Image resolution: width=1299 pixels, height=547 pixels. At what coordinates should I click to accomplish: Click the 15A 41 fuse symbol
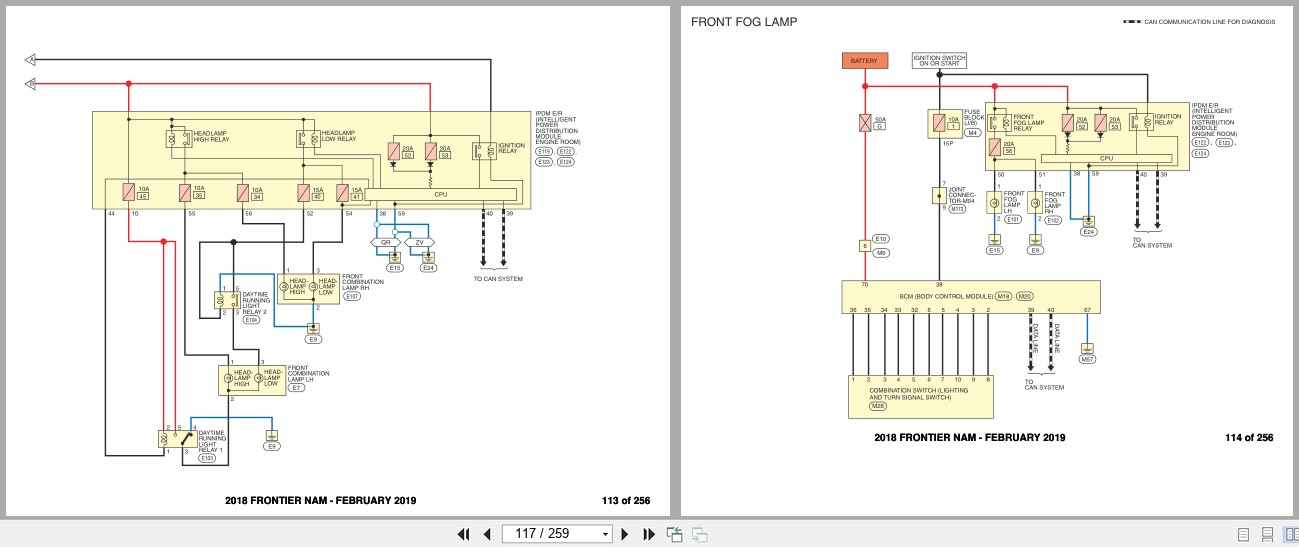[x=343, y=192]
